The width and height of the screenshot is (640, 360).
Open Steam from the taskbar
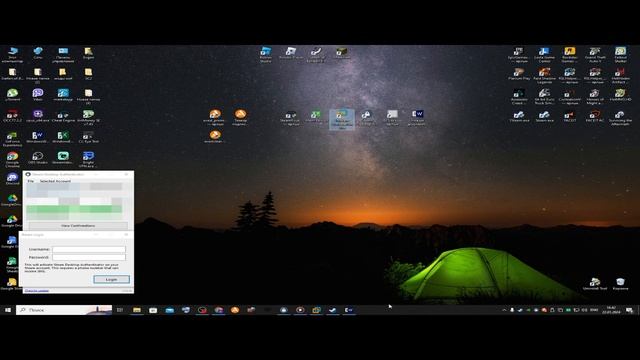pos(333,310)
